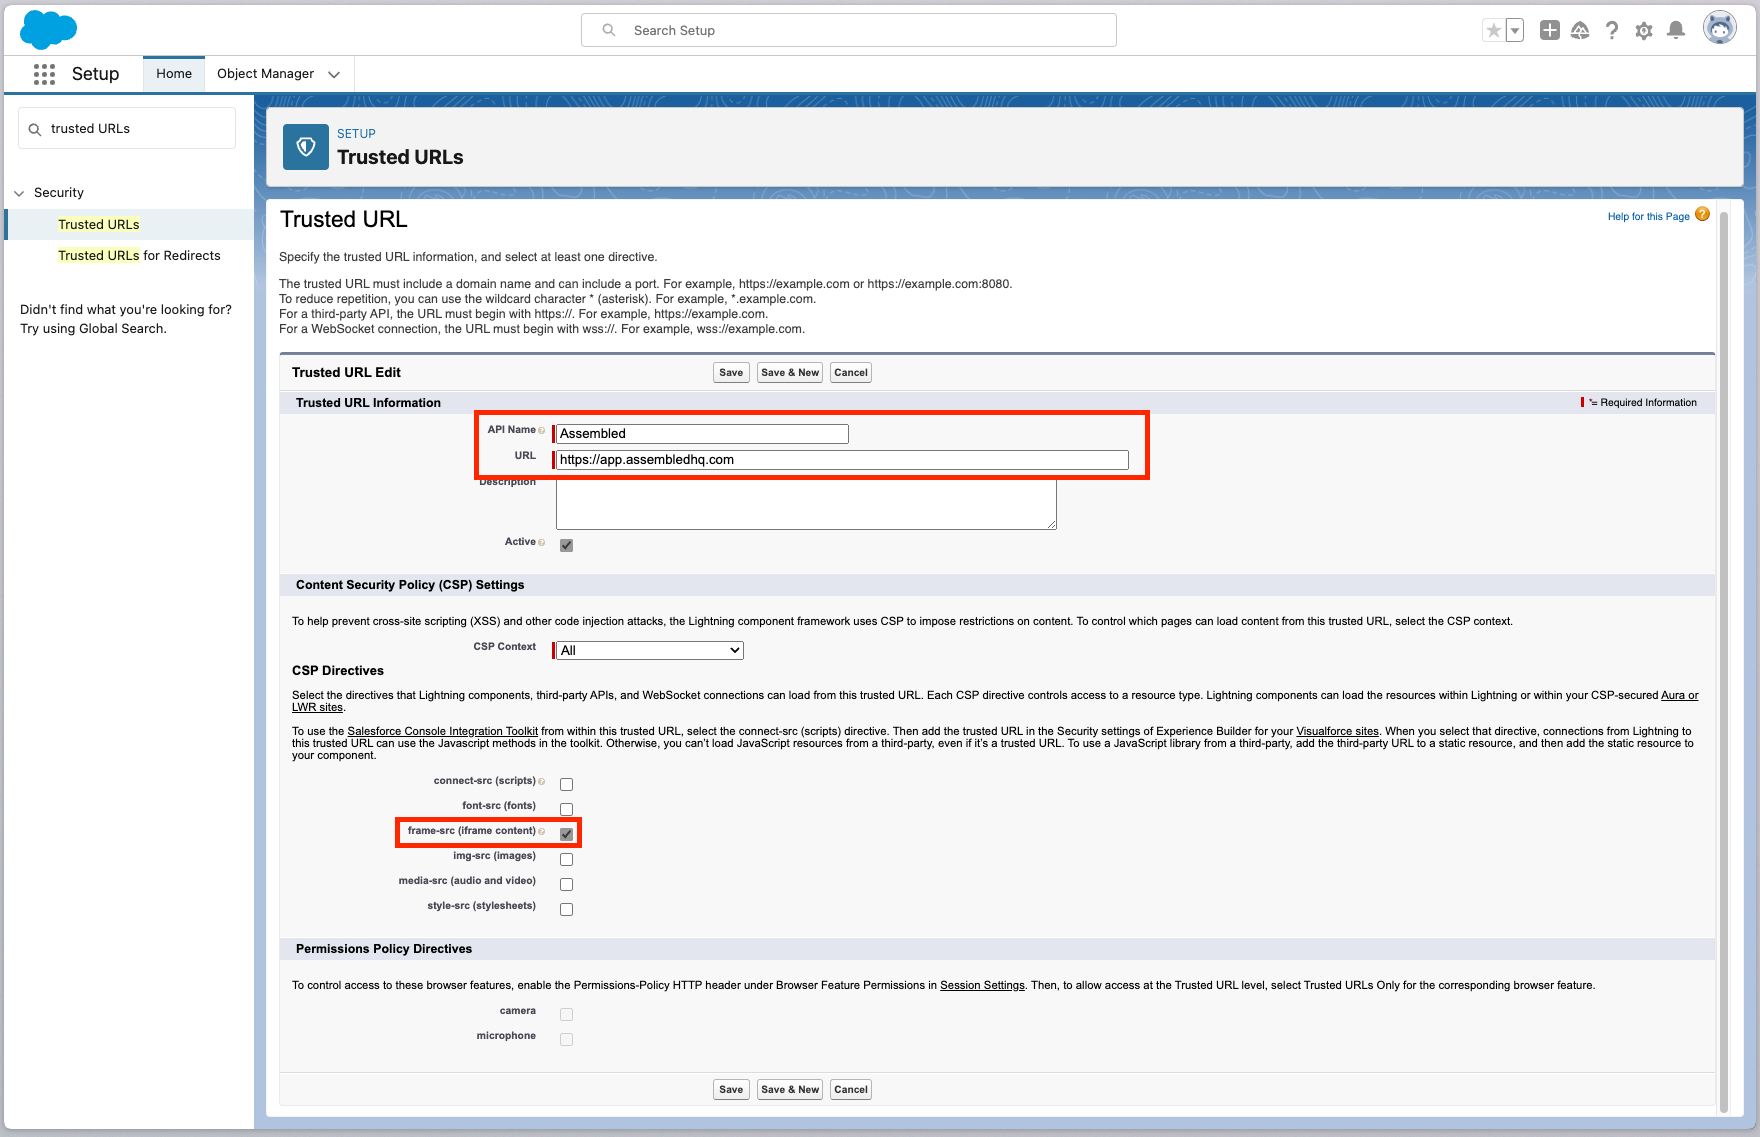
Task: Check the camera permission checkbox
Action: click(x=566, y=1014)
